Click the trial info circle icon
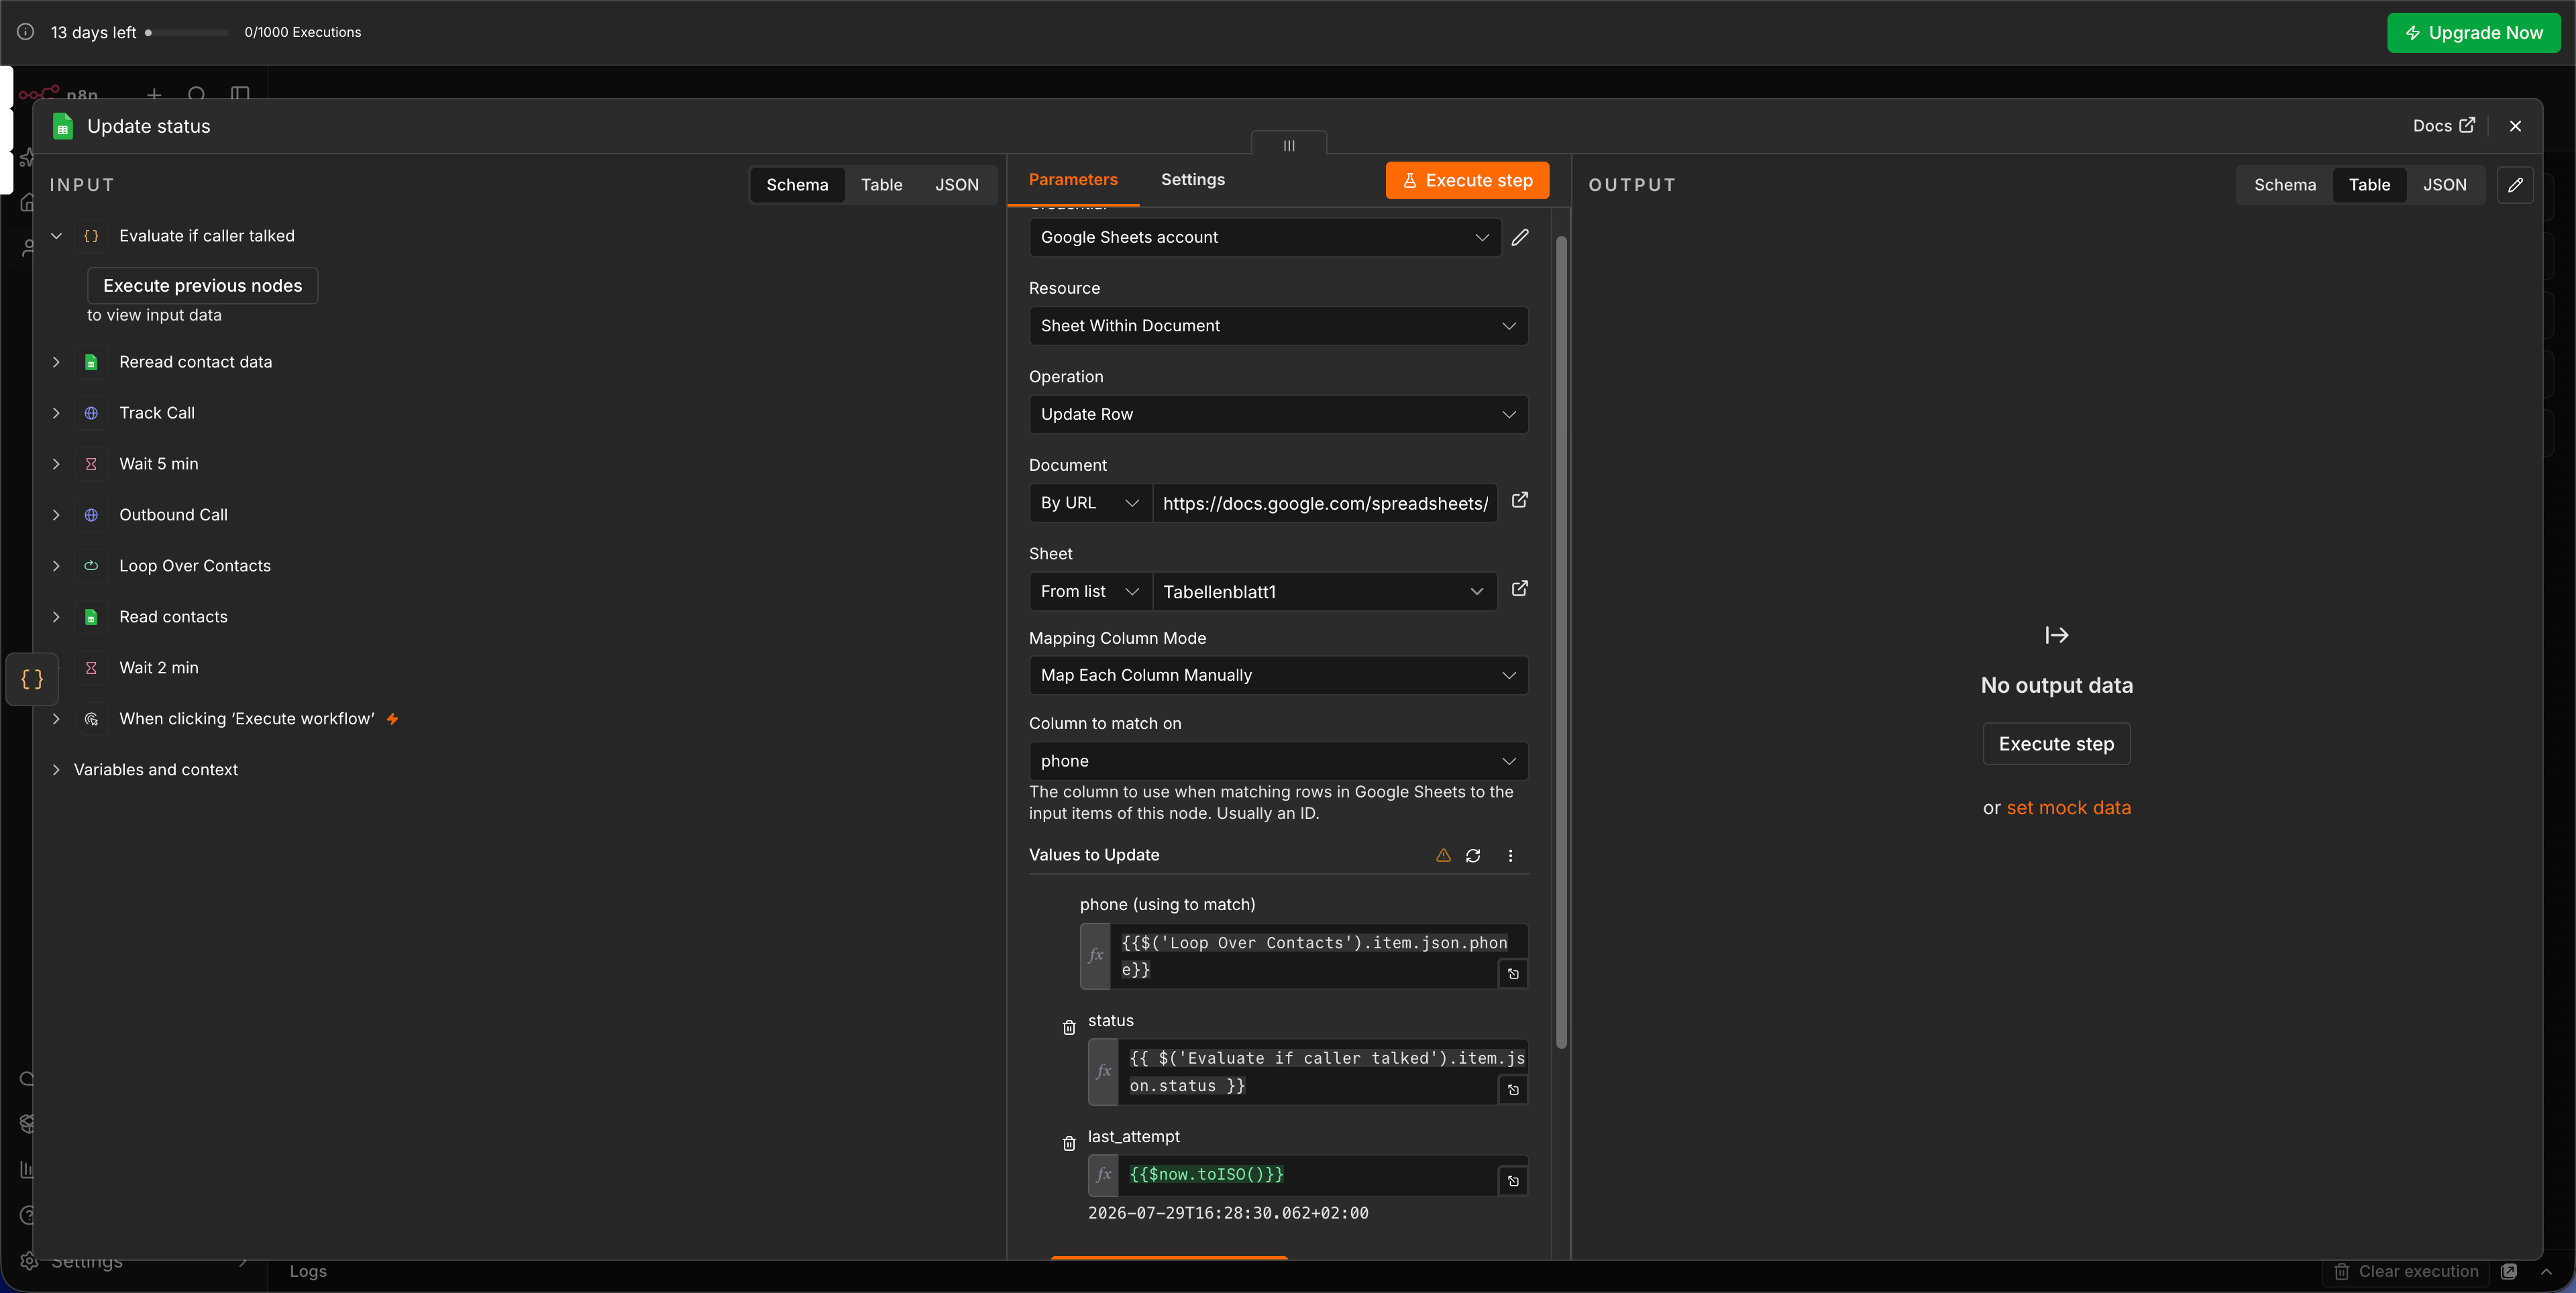Screen dimensions: 2576x1293 tap(26, 32)
